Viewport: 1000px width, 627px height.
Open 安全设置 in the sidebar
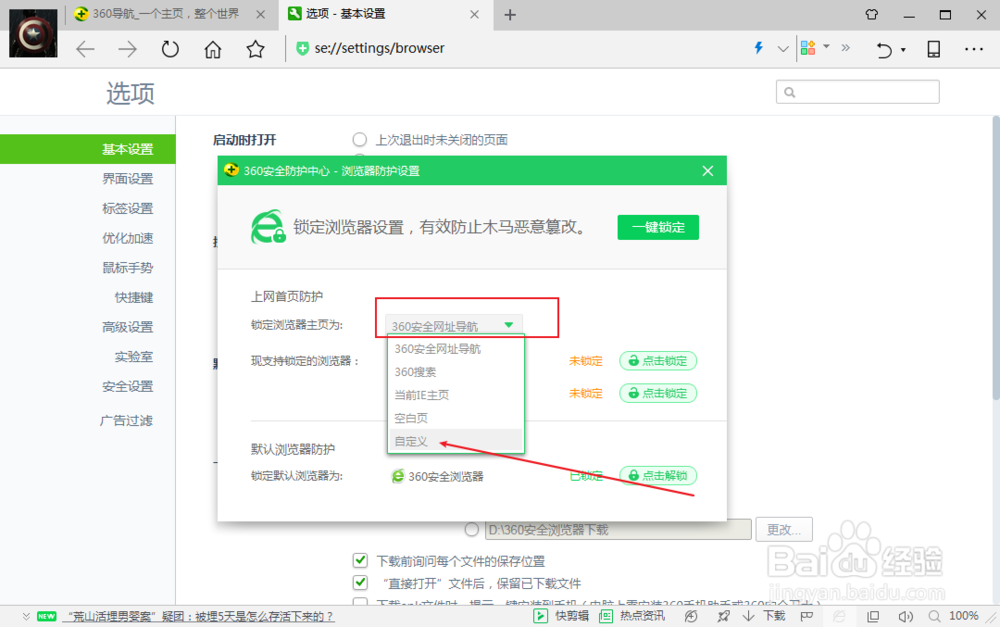(x=128, y=387)
